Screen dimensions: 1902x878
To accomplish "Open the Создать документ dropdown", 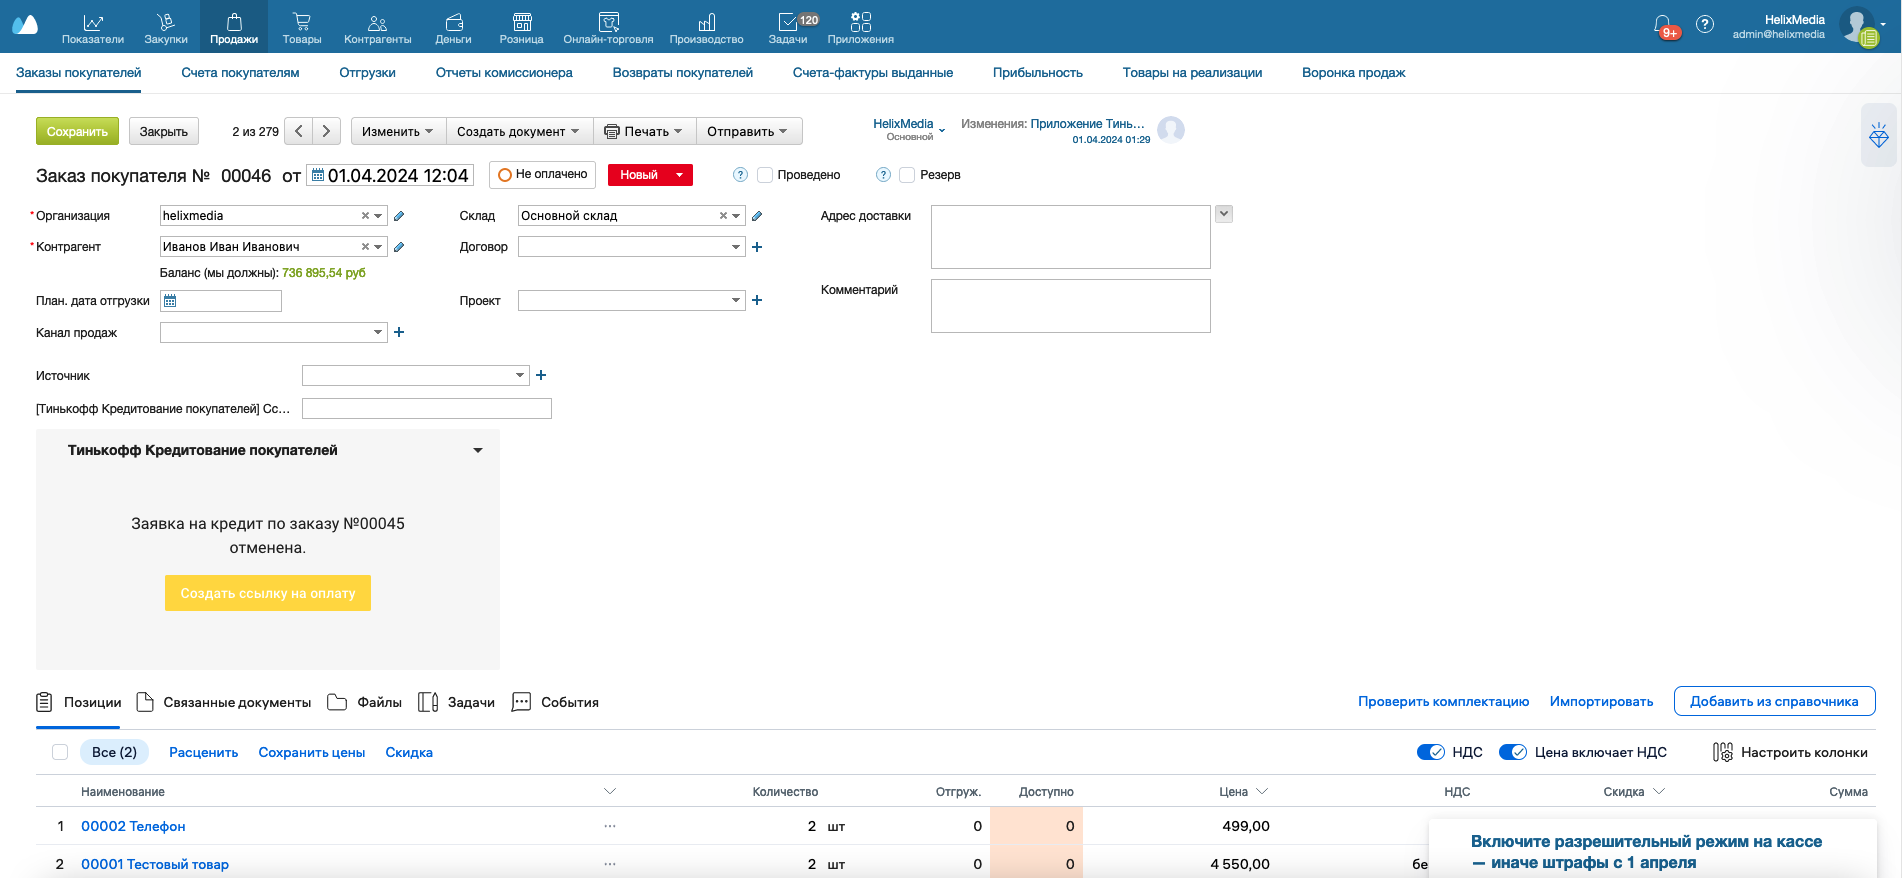I will point(519,131).
